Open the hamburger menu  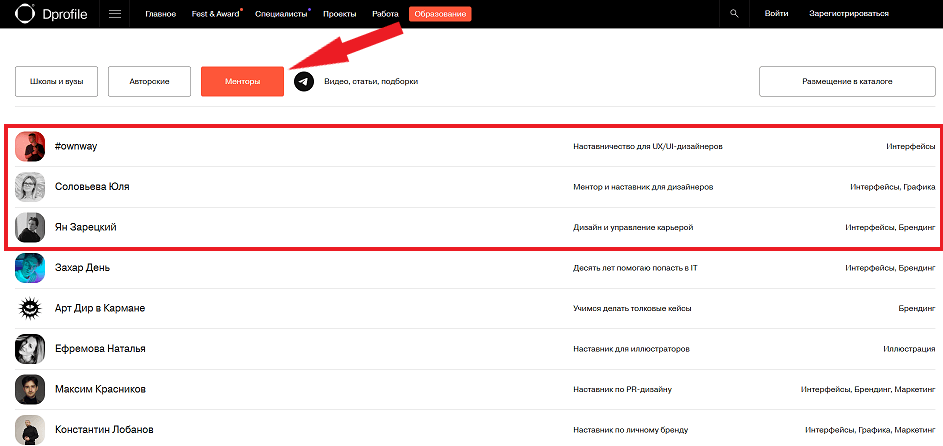115,14
